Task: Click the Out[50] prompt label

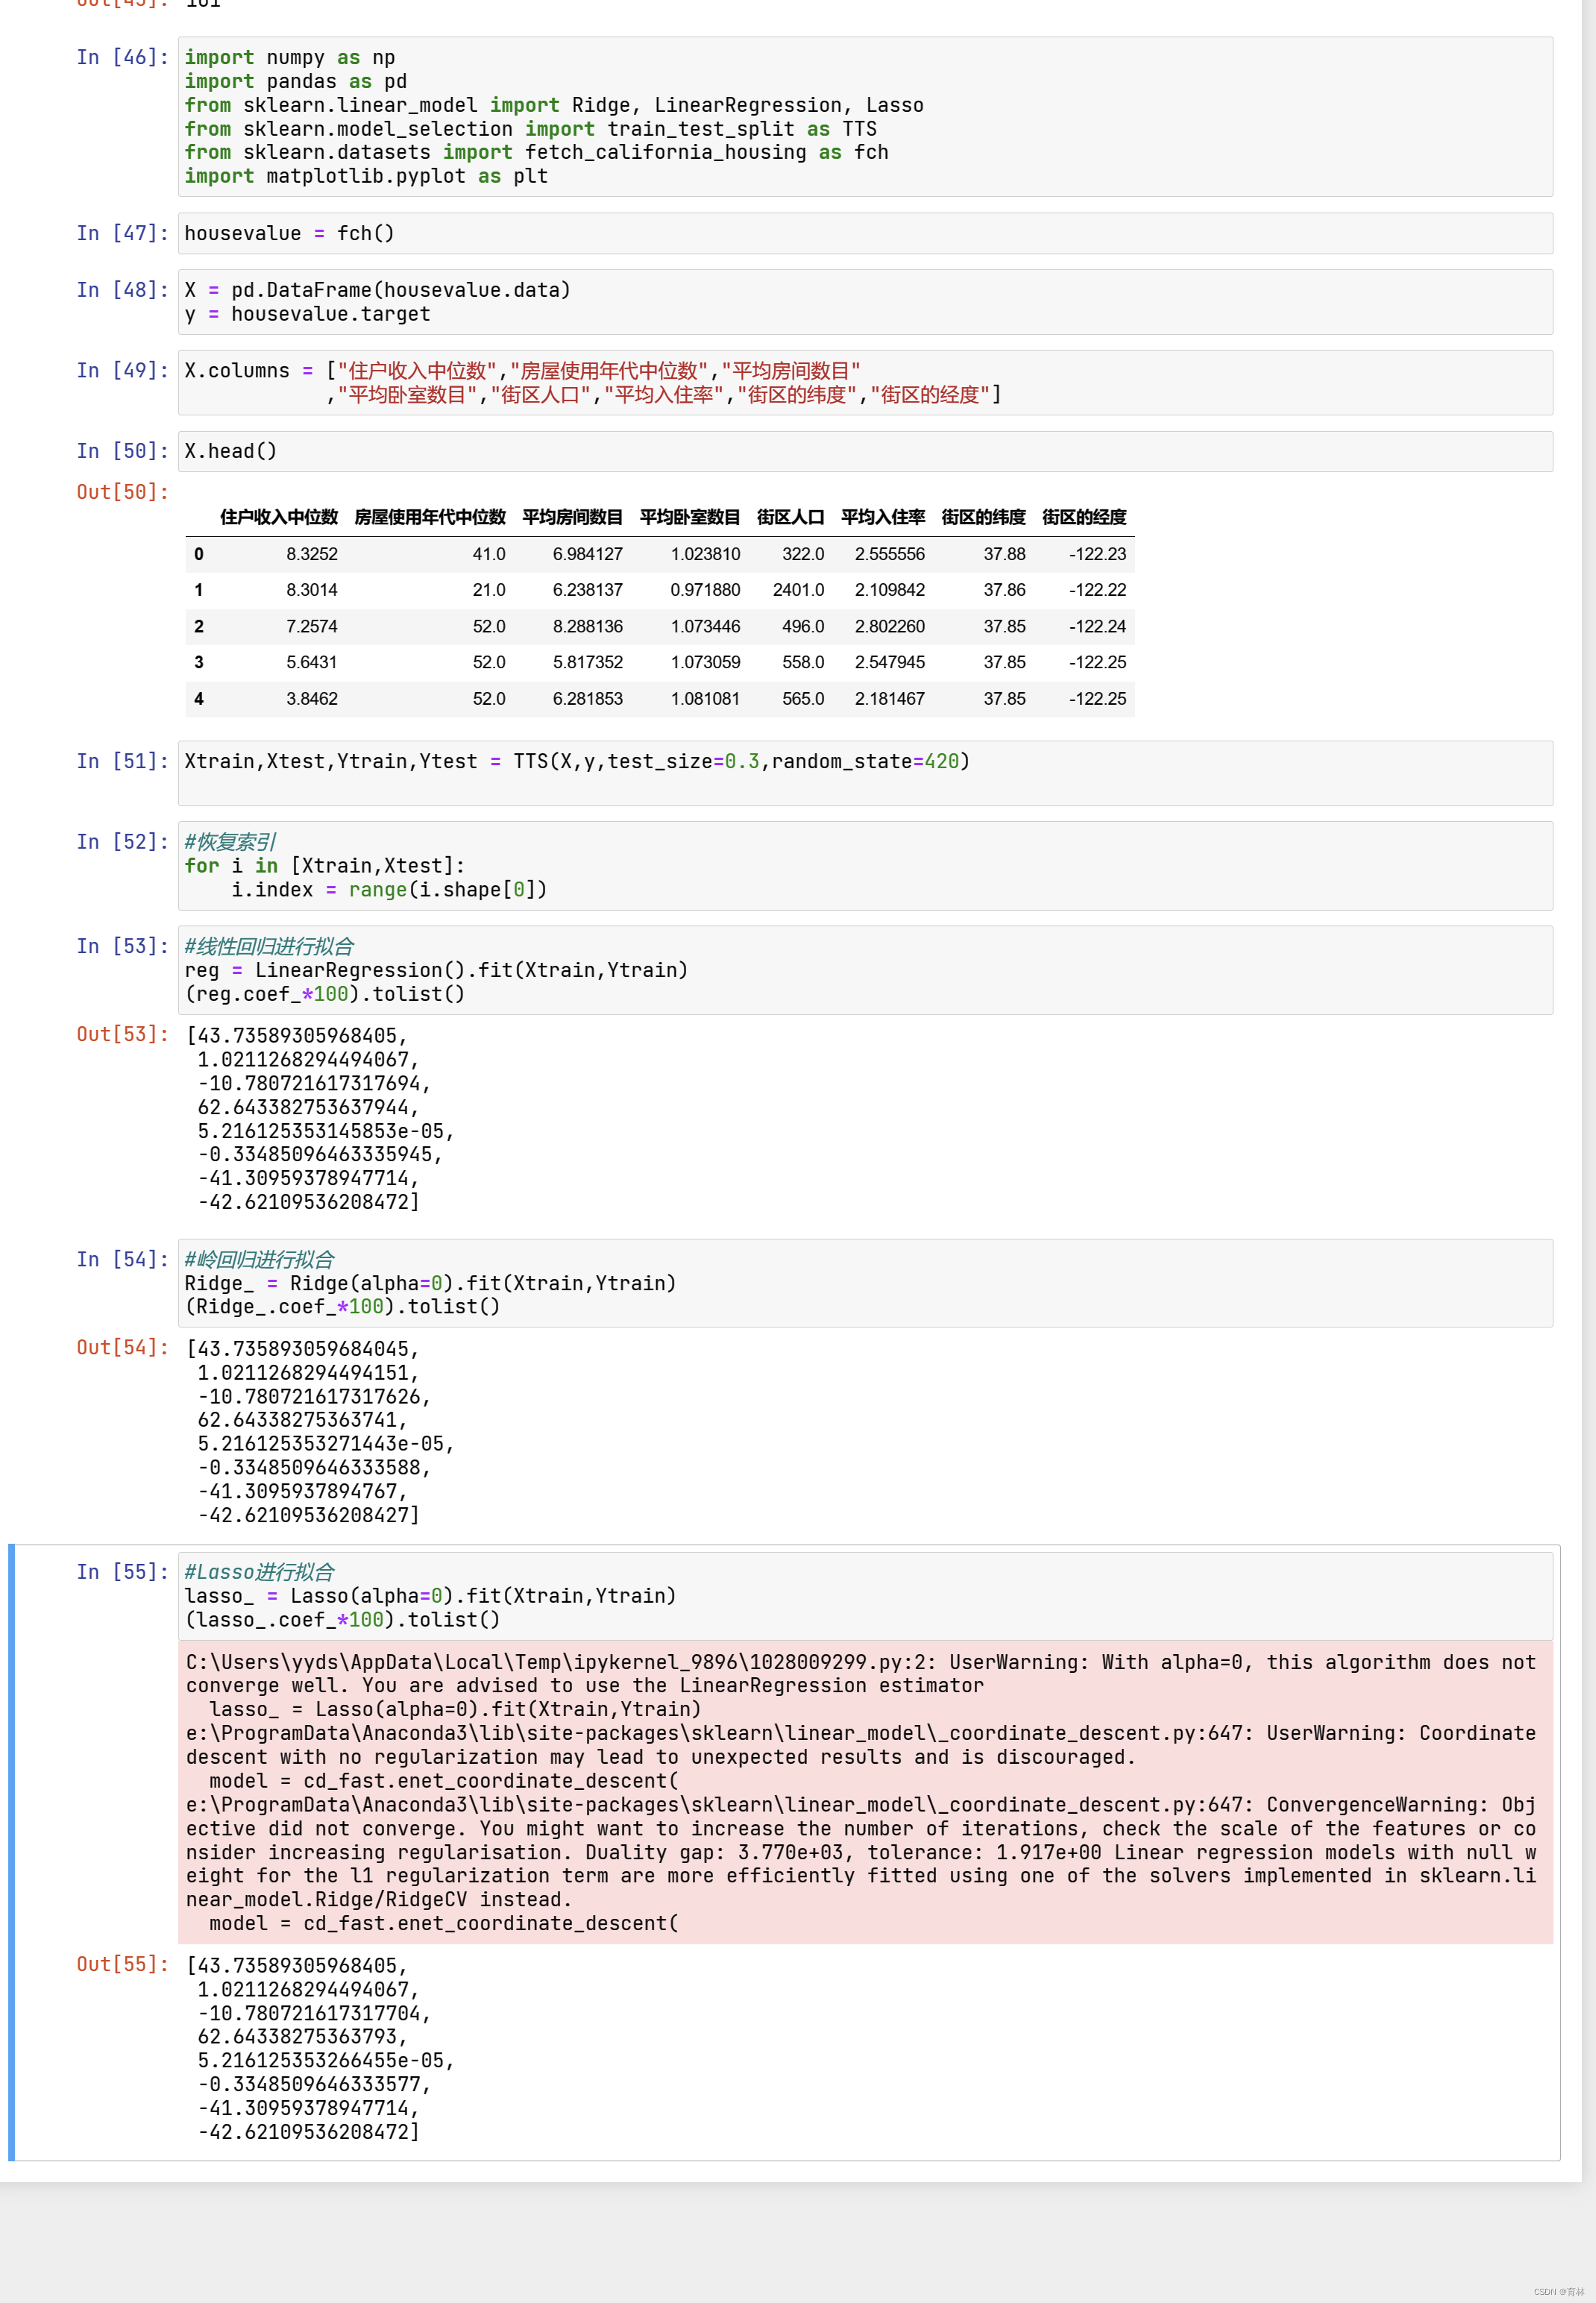Action: coord(122,492)
